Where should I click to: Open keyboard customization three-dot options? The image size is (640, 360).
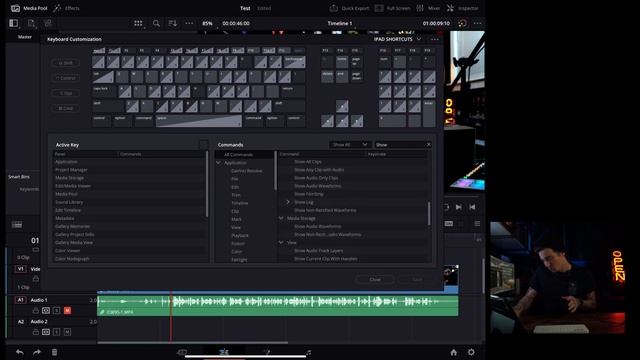(435, 39)
